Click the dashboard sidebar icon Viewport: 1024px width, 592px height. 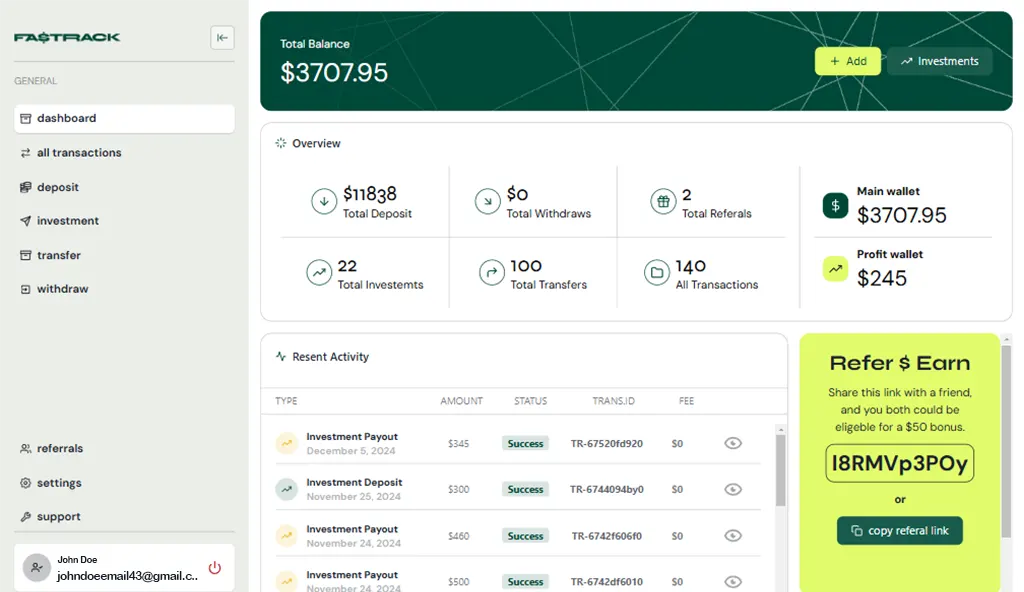tap(25, 118)
